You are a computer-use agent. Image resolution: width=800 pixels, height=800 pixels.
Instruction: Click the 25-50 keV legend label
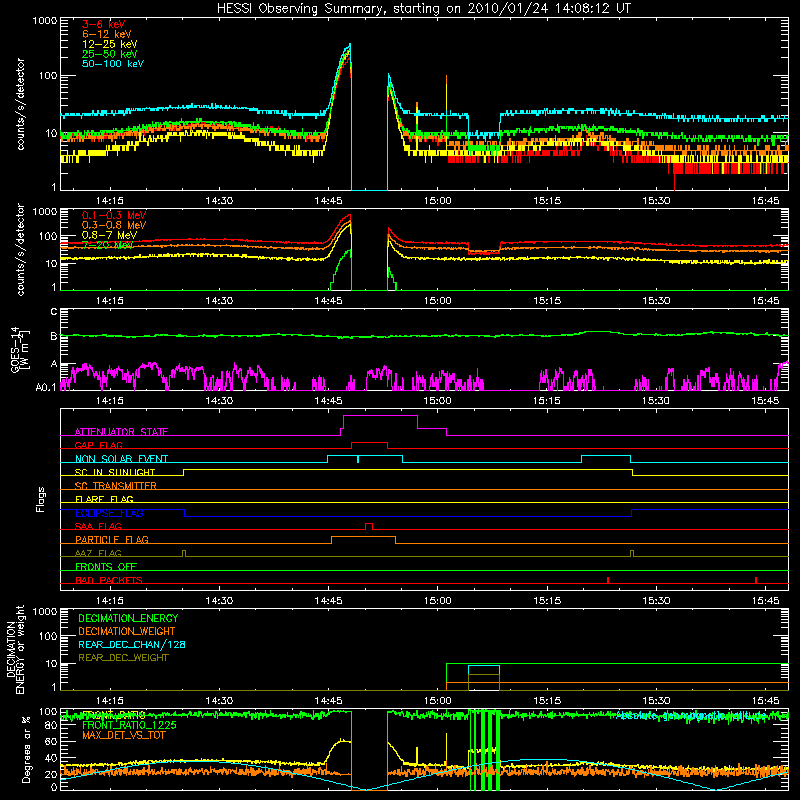point(110,54)
